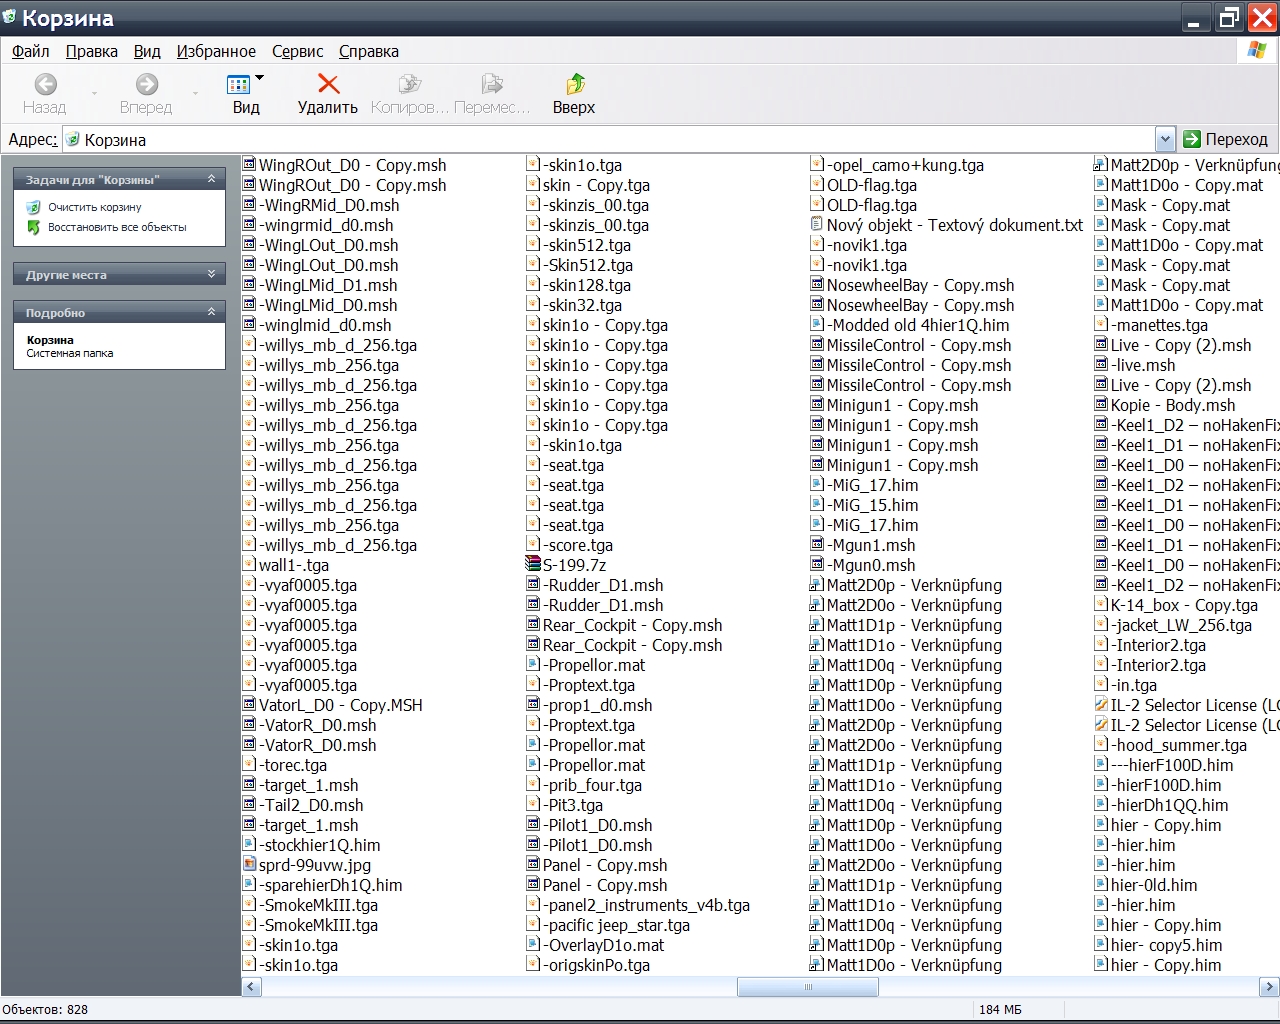Click the horizontal scrollbar thumb
Image resolution: width=1280 pixels, height=1024 pixels.
coord(807,987)
